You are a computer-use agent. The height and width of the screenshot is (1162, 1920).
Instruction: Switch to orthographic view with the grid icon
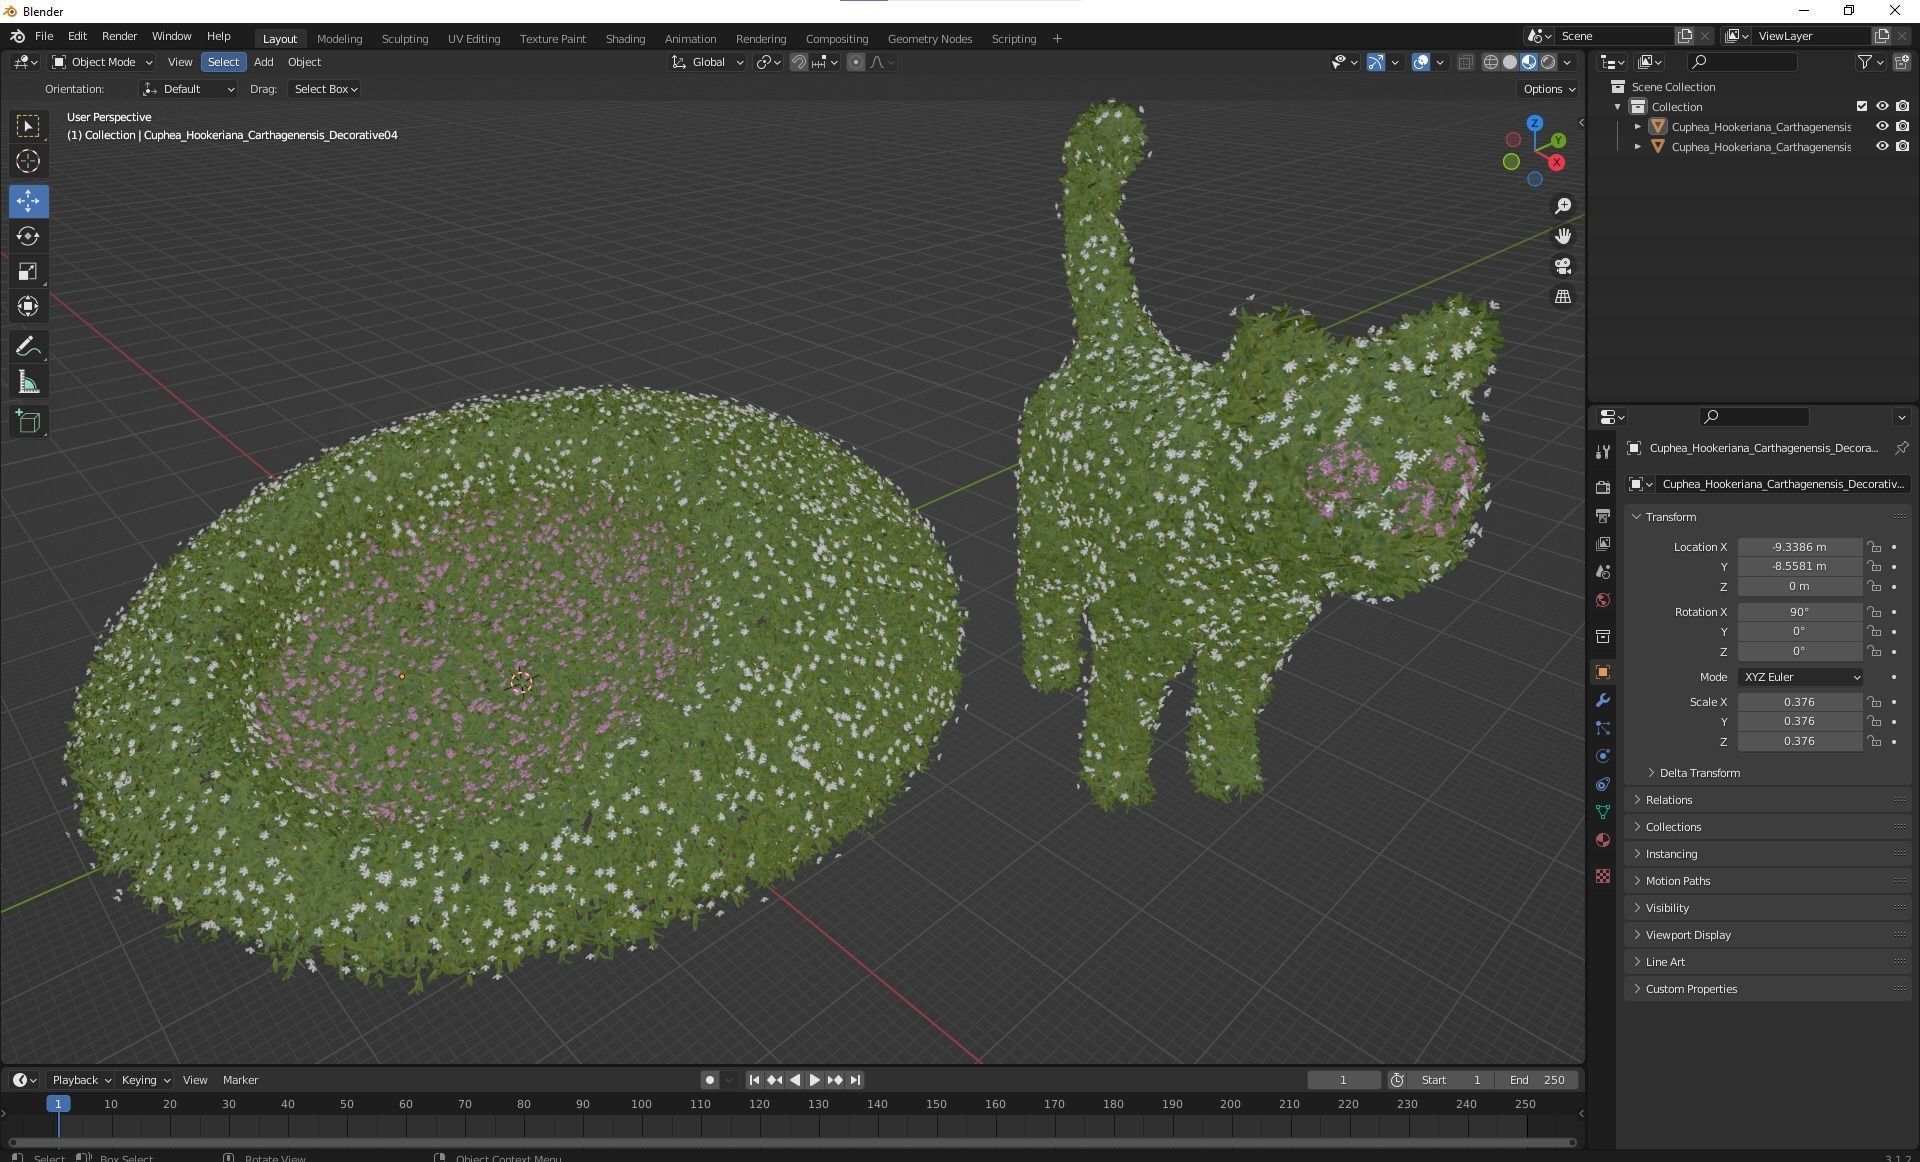pos(1562,297)
